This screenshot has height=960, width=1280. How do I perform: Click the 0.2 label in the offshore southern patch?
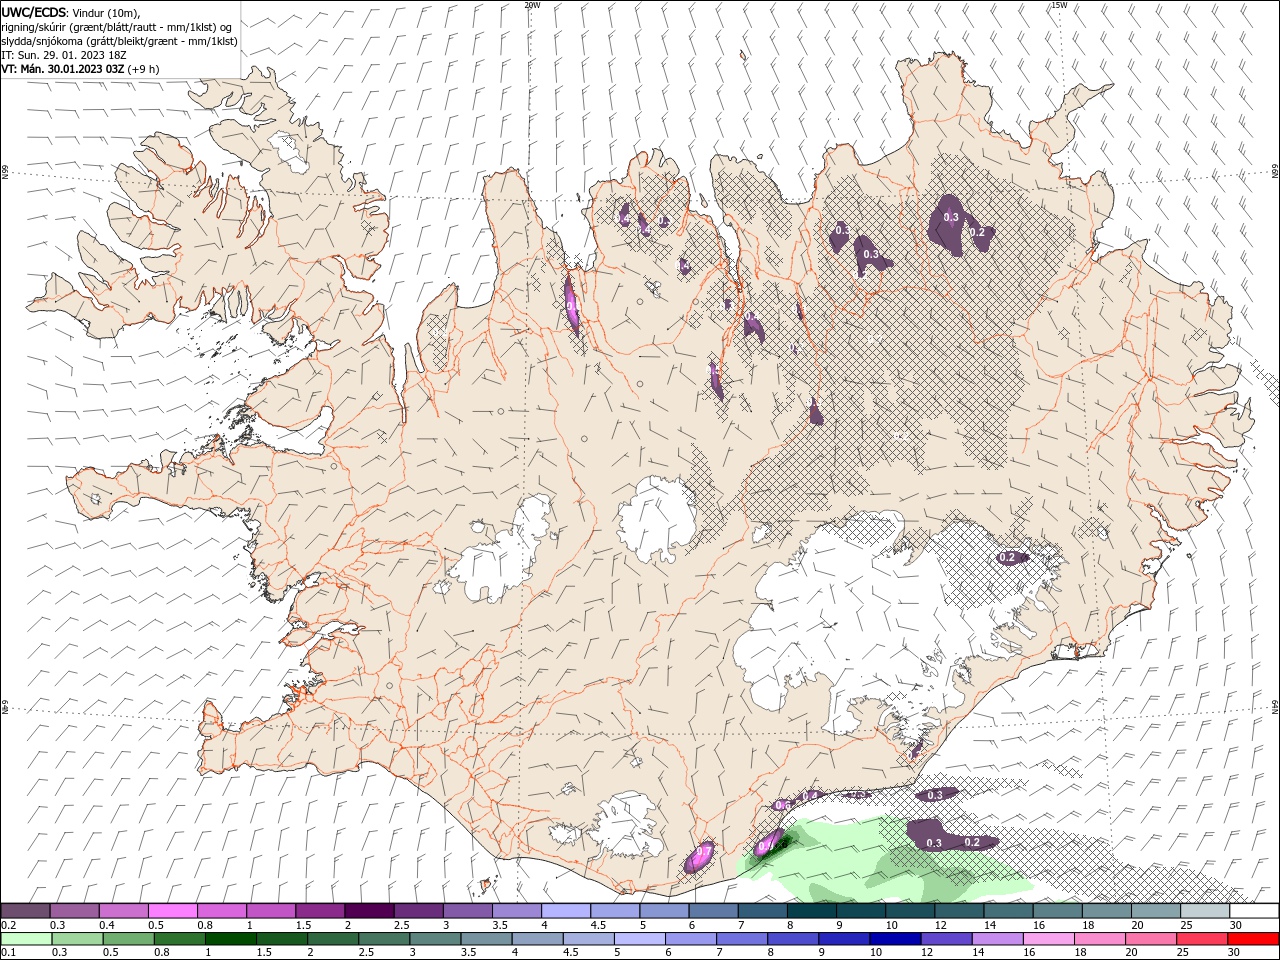pyautogui.click(x=972, y=843)
